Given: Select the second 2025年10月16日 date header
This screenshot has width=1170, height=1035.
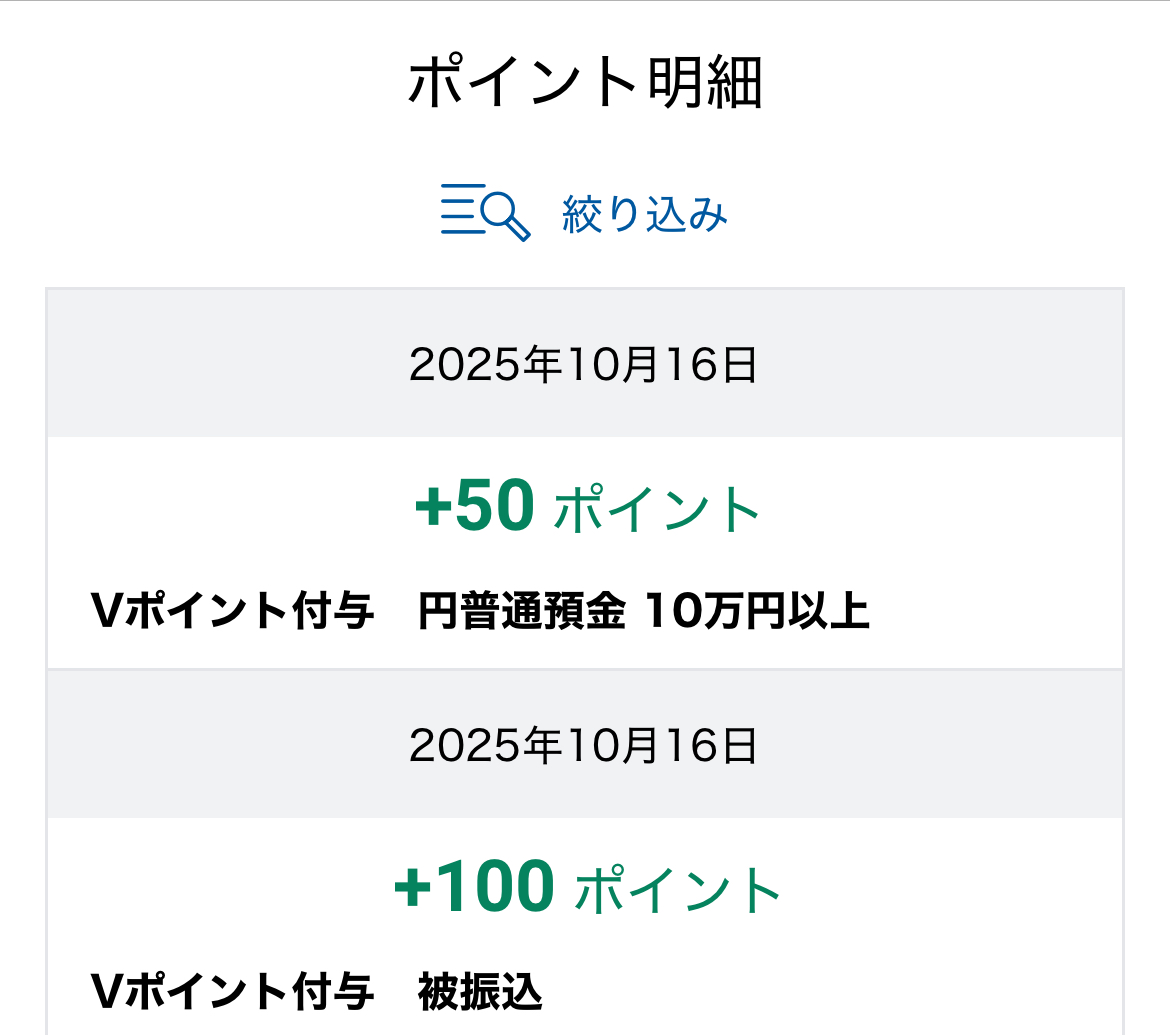Looking at the screenshot, I should (x=584, y=746).
